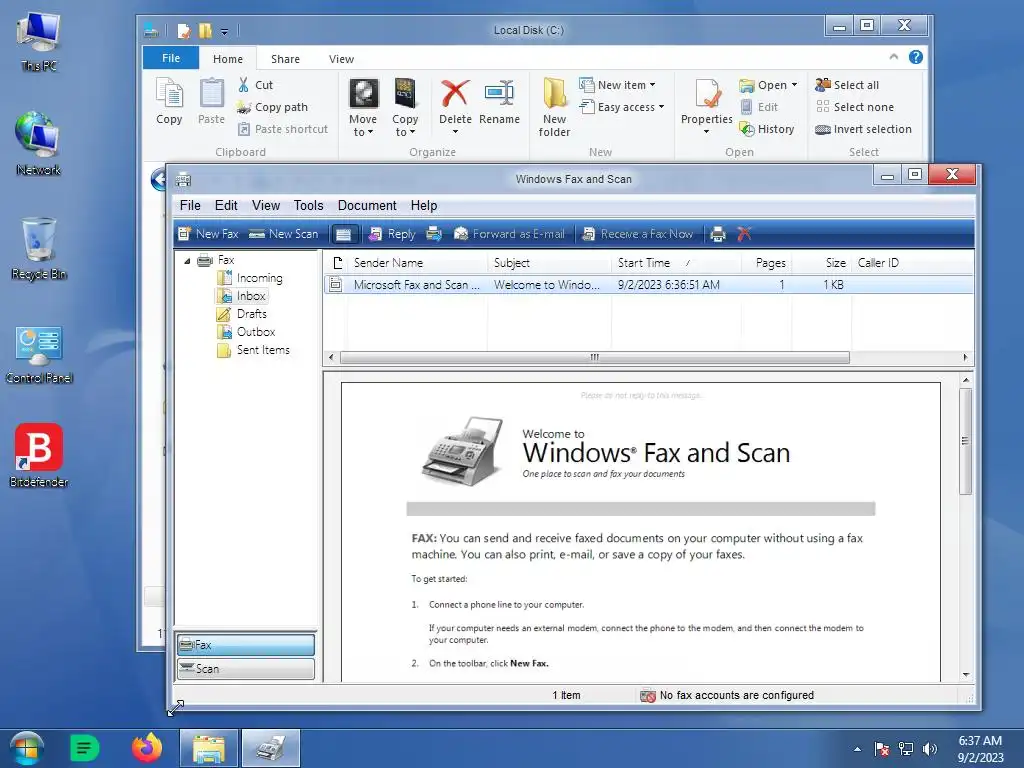Click Invert selection in Explorer ribbon

coord(863,129)
